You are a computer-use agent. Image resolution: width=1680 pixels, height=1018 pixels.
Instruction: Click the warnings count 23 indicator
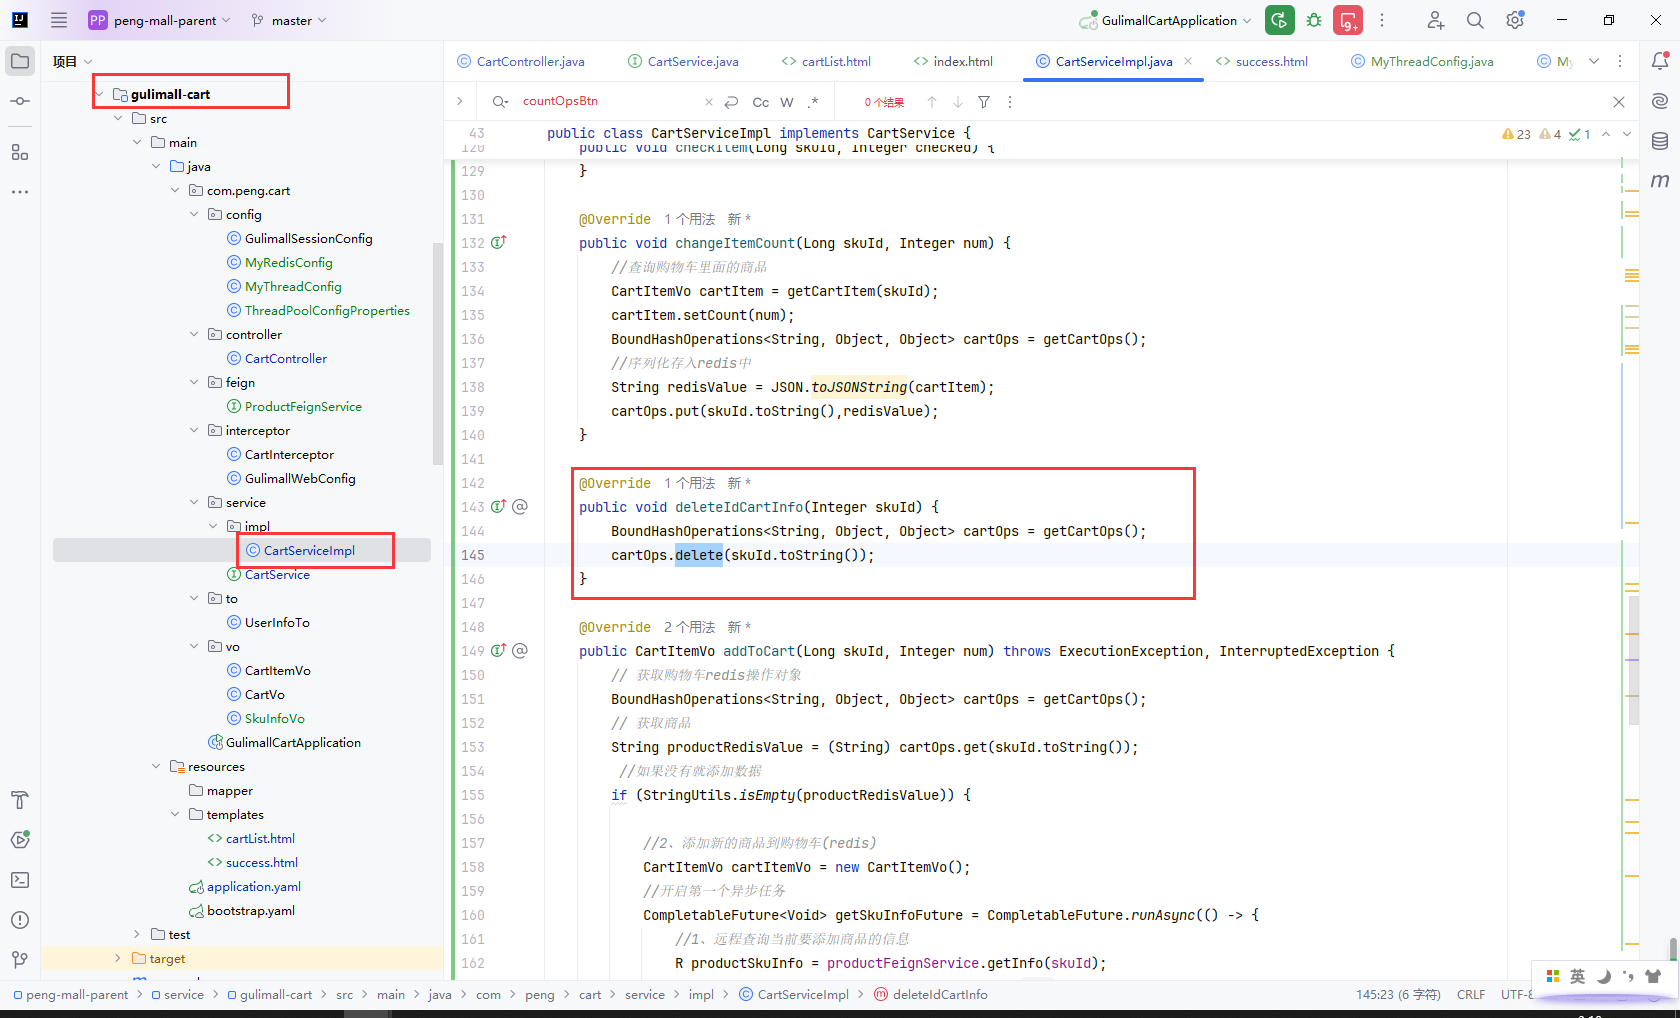coord(1516,134)
